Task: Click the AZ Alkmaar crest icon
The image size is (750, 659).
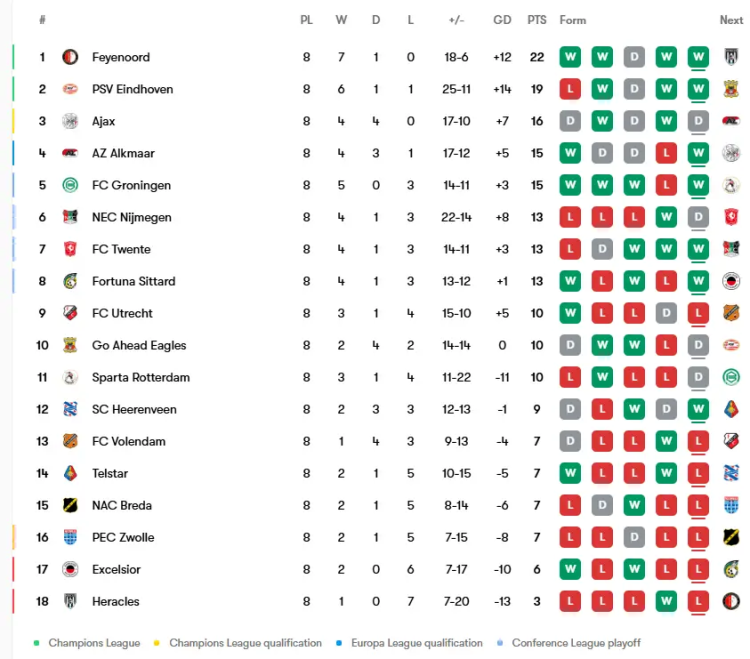Action: click(70, 153)
